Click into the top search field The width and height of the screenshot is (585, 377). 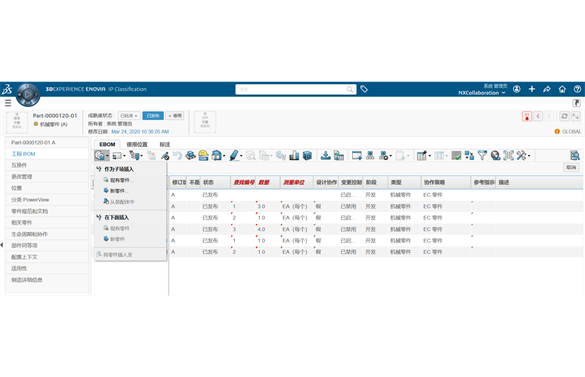pyautogui.click(x=295, y=89)
